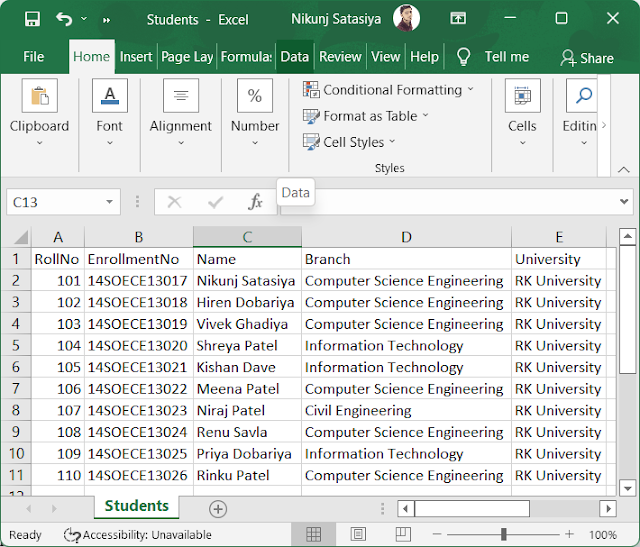The image size is (640, 547).
Task: Click cell 14SOECE13020
Action: tap(139, 346)
